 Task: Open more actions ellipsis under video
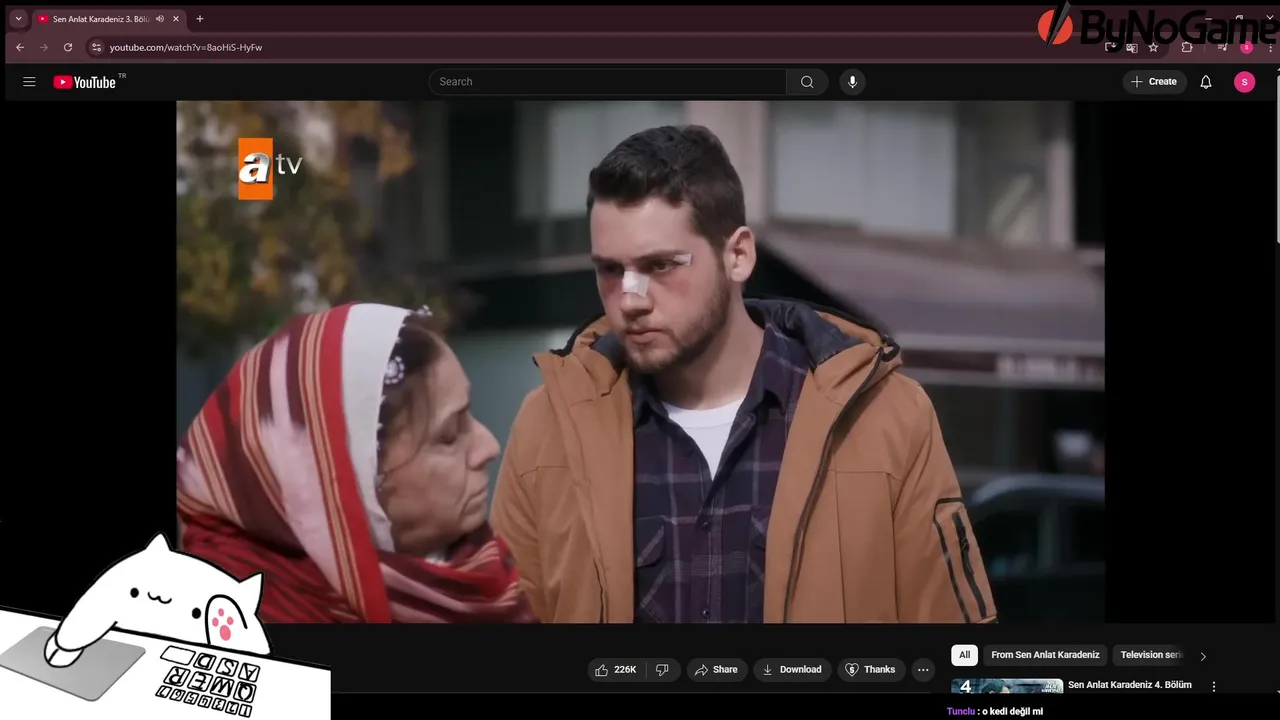[x=923, y=670]
